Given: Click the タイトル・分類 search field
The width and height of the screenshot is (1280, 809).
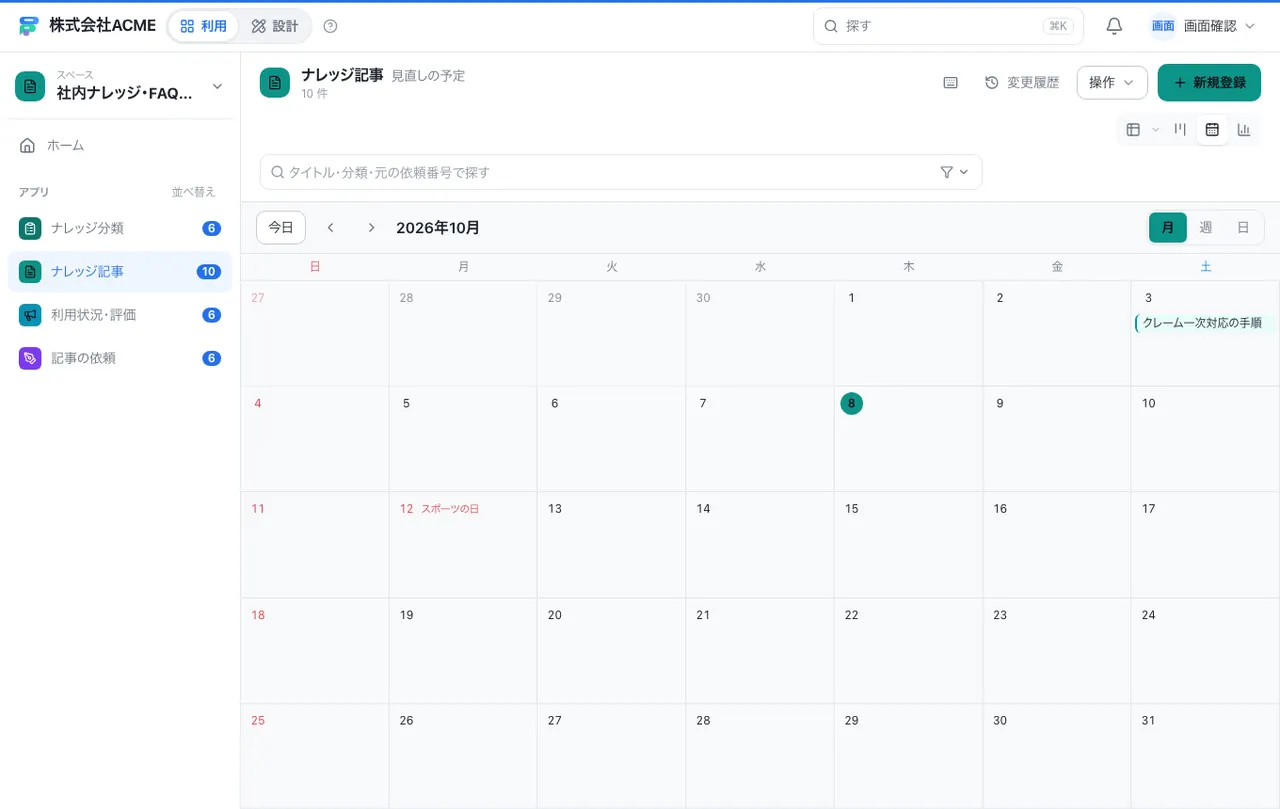Looking at the screenshot, I should pos(621,172).
